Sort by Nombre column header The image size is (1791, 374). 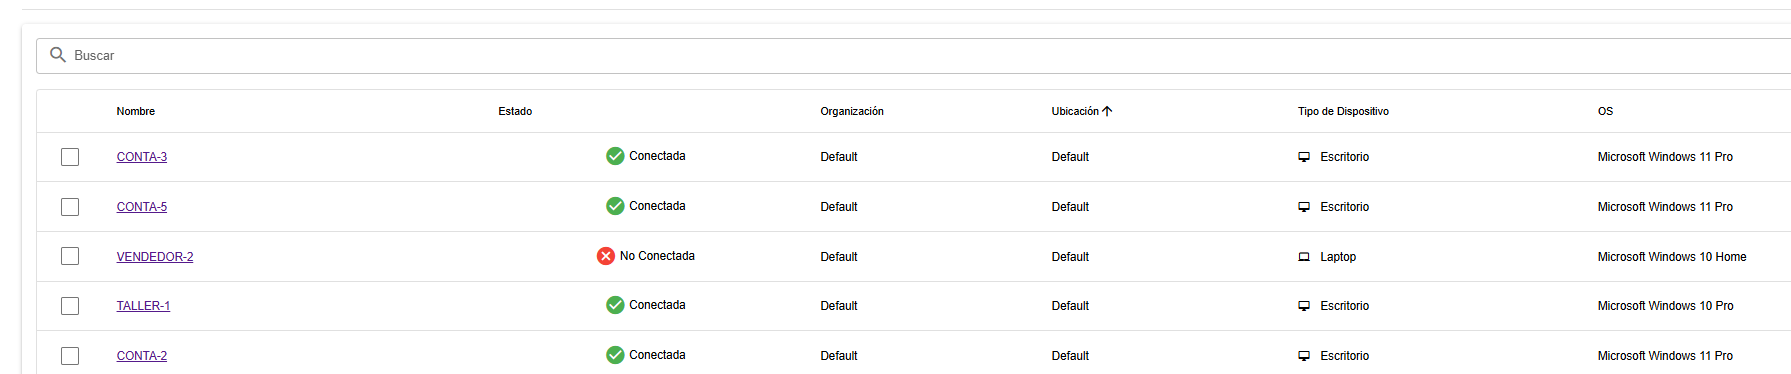tap(136, 111)
